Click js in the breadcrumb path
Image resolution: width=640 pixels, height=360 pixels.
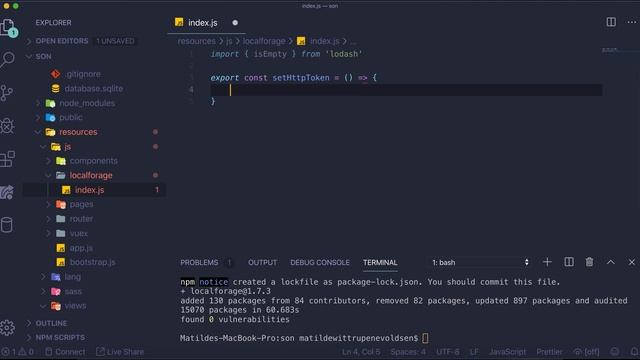pyautogui.click(x=229, y=41)
